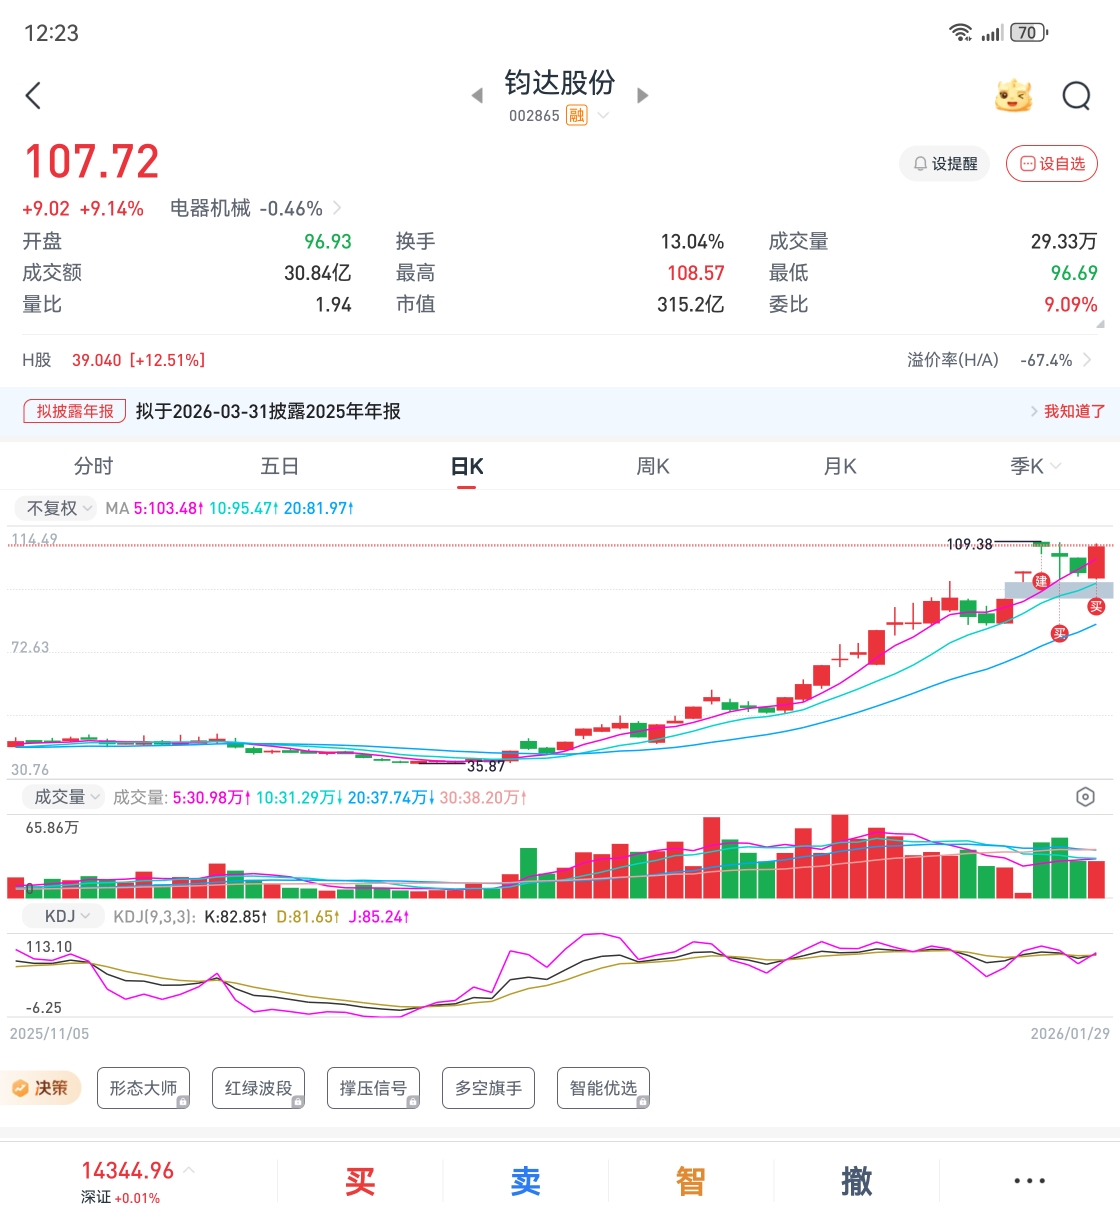Tap the stock price 107.72

tap(91, 162)
